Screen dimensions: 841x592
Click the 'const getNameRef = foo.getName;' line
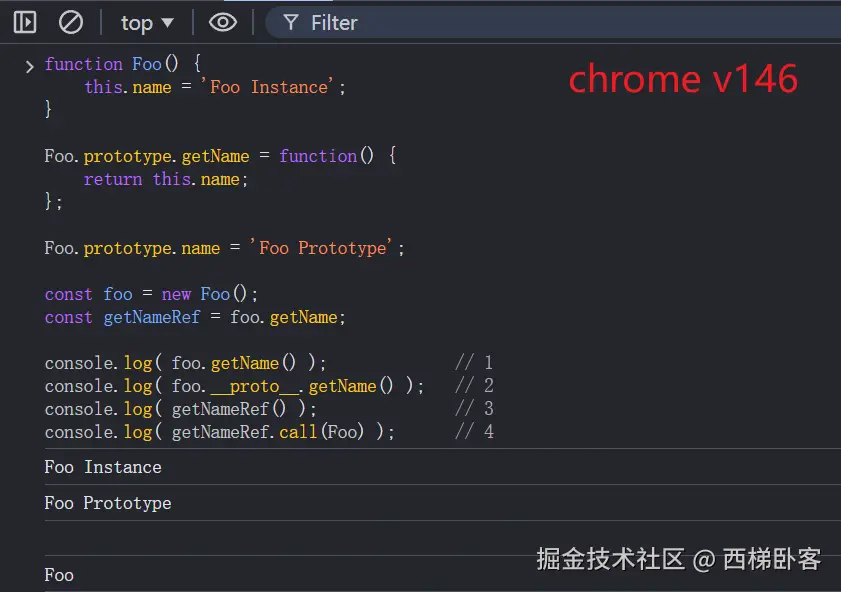tap(195, 317)
